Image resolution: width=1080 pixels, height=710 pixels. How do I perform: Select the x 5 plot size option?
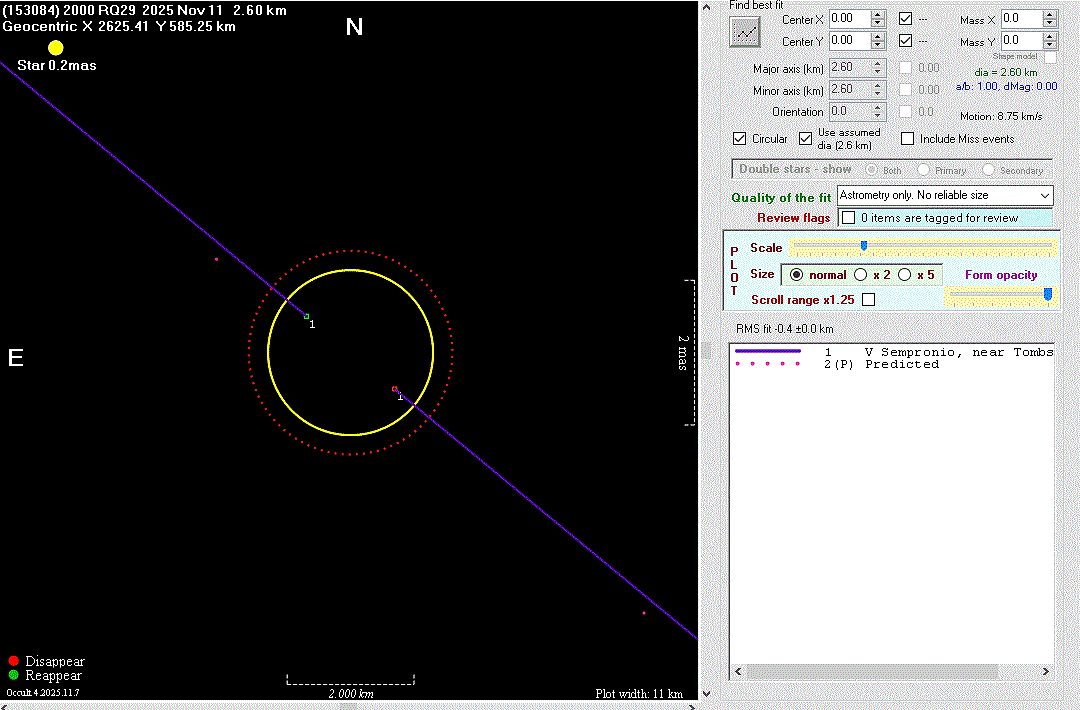click(904, 274)
